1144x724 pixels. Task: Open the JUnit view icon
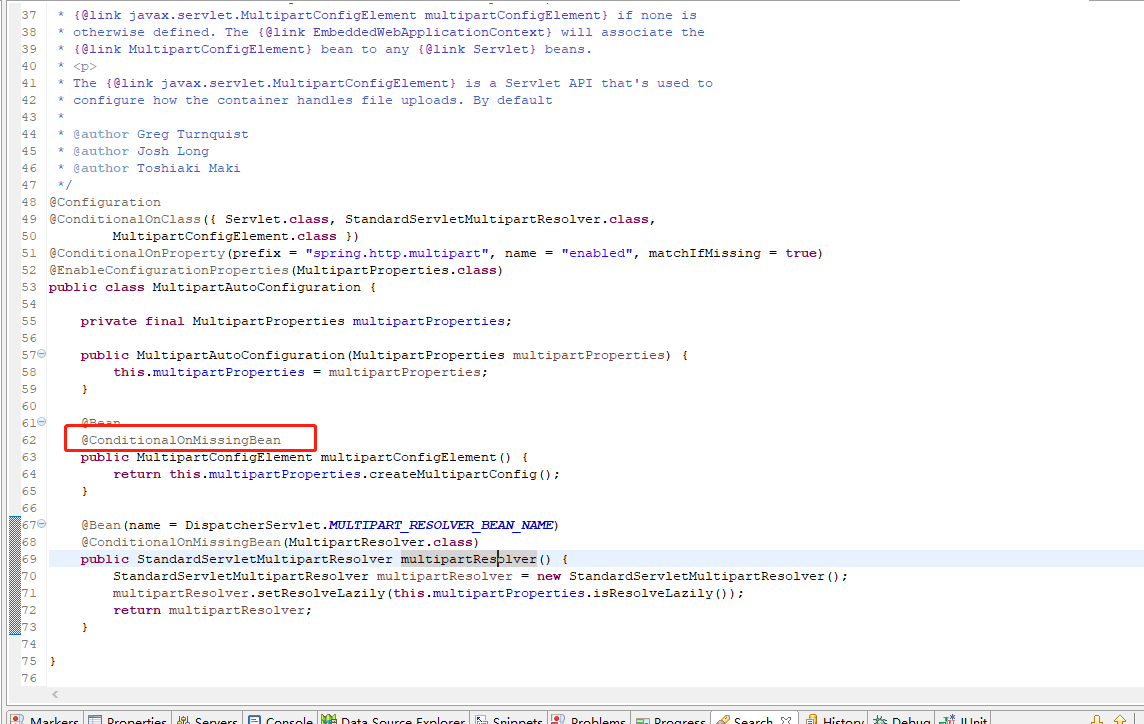(x=945, y=718)
